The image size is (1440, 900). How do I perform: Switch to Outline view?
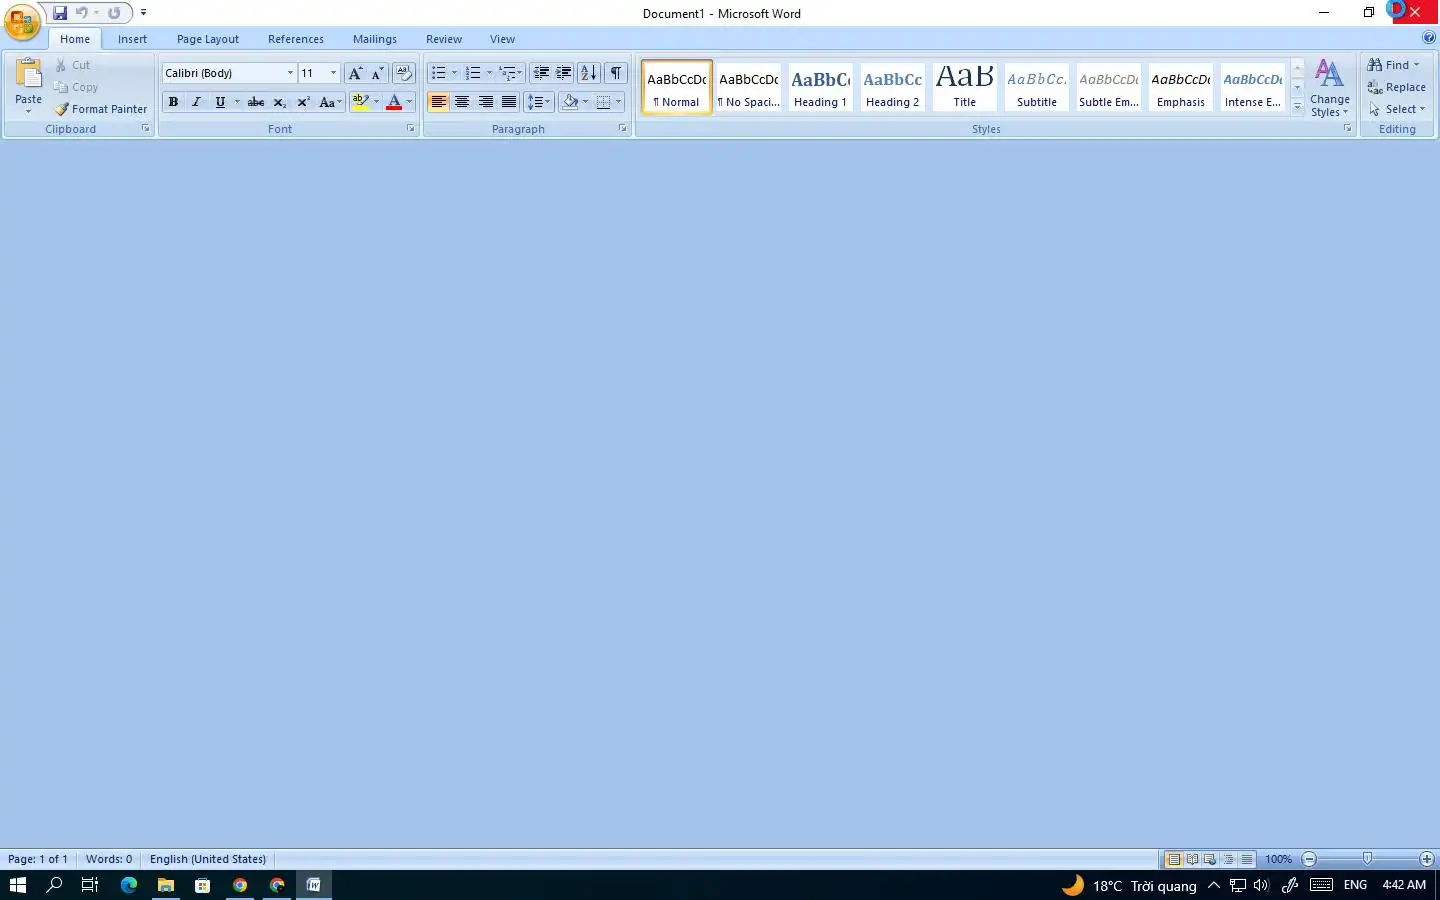coord(1229,859)
